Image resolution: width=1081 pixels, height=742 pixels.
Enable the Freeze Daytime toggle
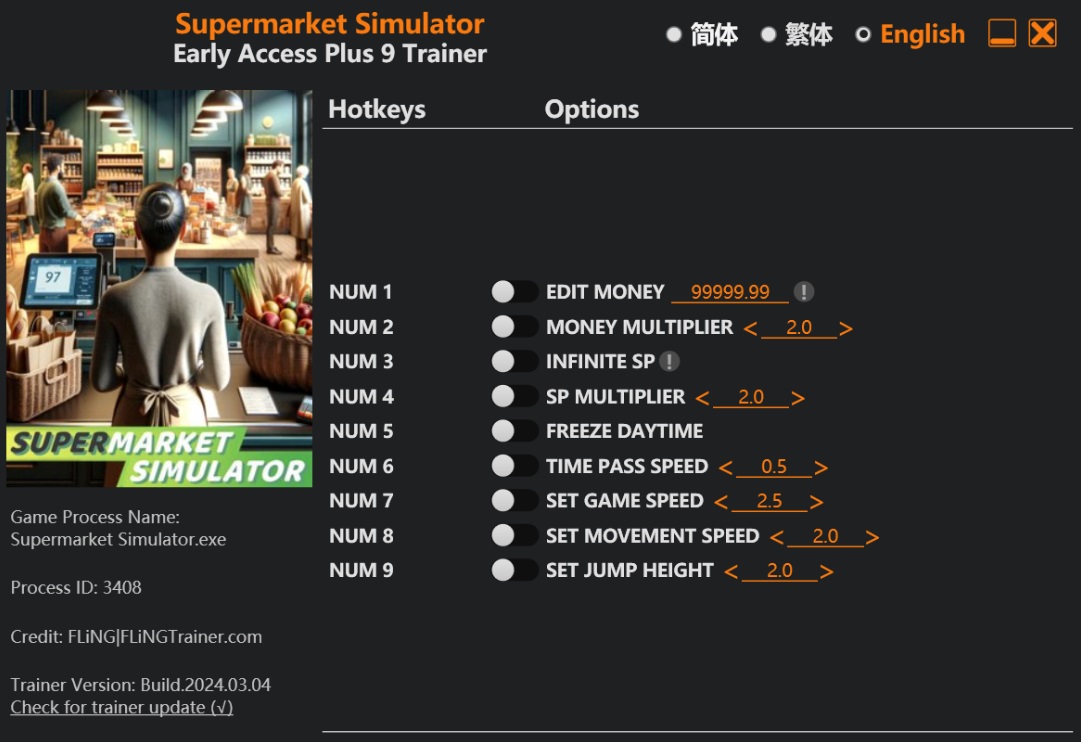point(514,431)
